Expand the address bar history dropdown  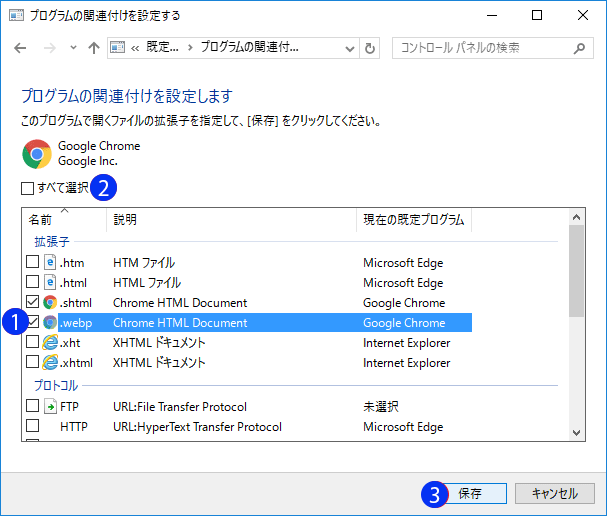pos(350,48)
